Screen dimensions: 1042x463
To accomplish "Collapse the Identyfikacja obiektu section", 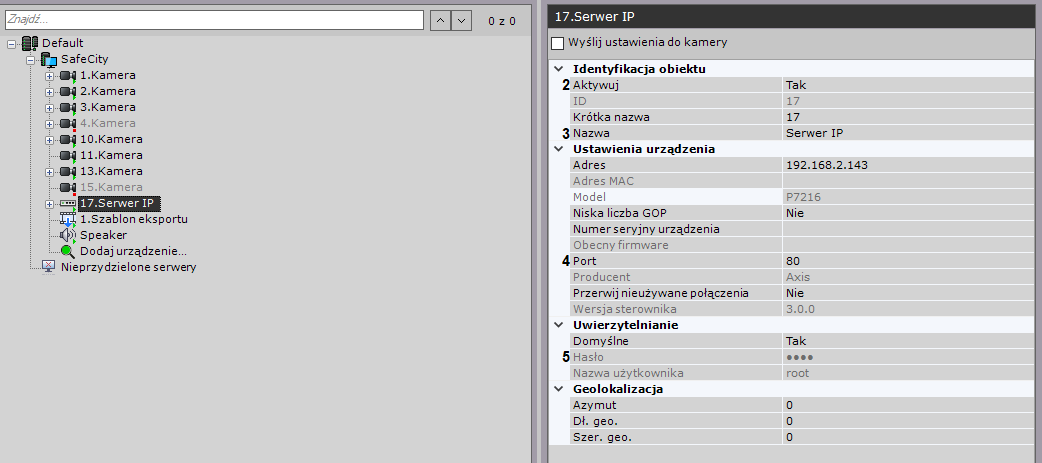I will click(x=558, y=69).
